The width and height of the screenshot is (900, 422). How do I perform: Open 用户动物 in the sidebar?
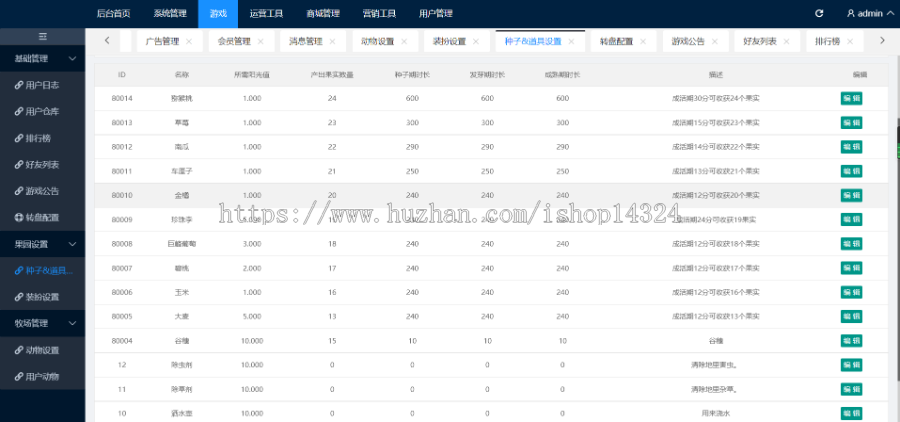pos(42,377)
